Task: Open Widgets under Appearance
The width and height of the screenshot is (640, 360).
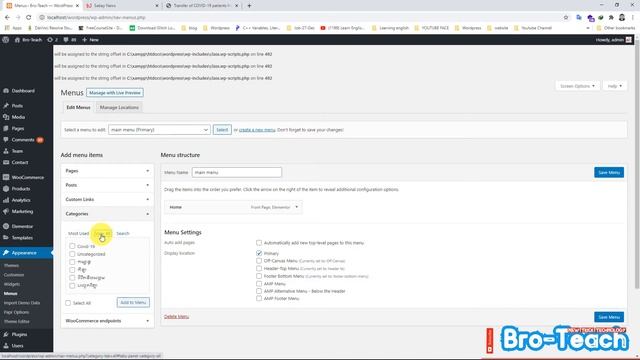Action: [12, 284]
